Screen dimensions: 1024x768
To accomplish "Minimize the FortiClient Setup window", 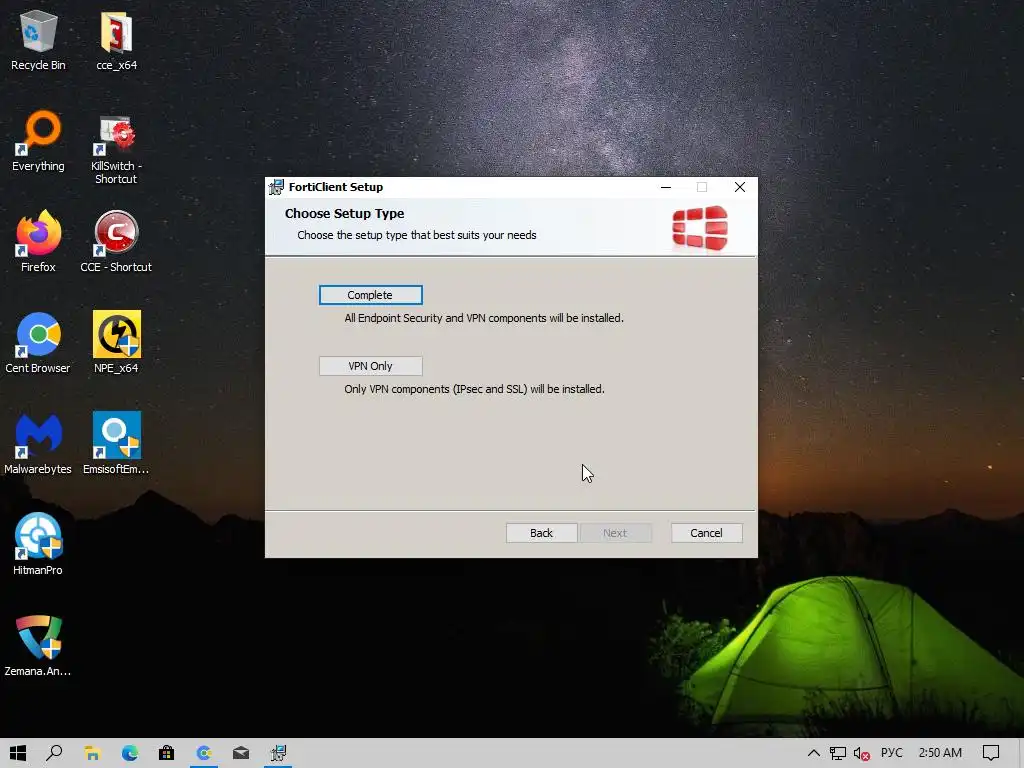I will [x=666, y=187].
